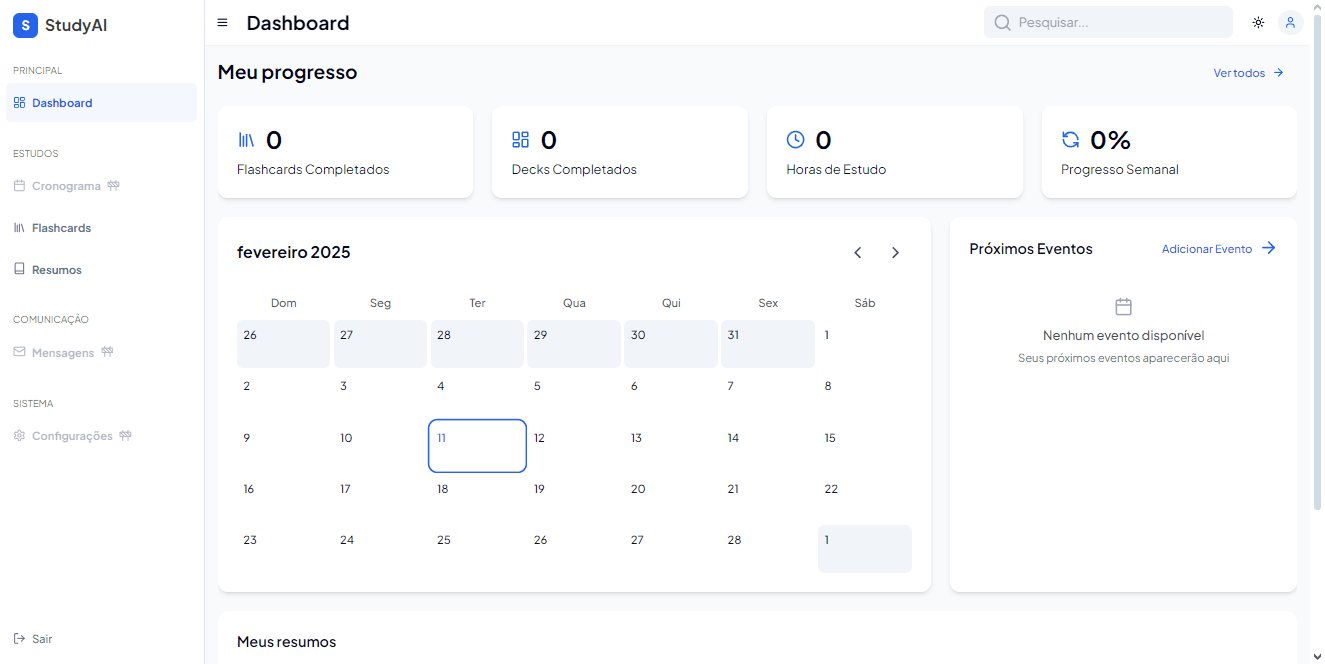Click the Horas de Estudo clock icon
Image resolution: width=1325 pixels, height=664 pixels.
(796, 139)
